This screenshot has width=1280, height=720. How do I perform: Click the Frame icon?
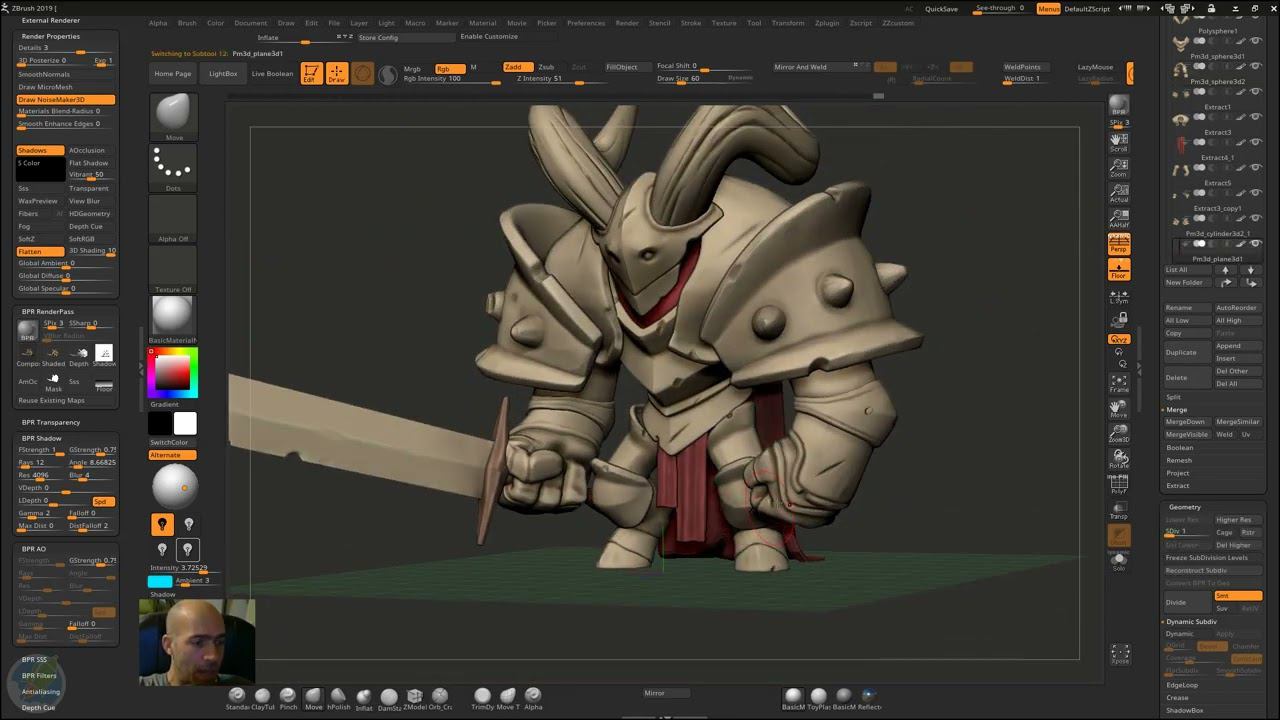tap(1119, 383)
